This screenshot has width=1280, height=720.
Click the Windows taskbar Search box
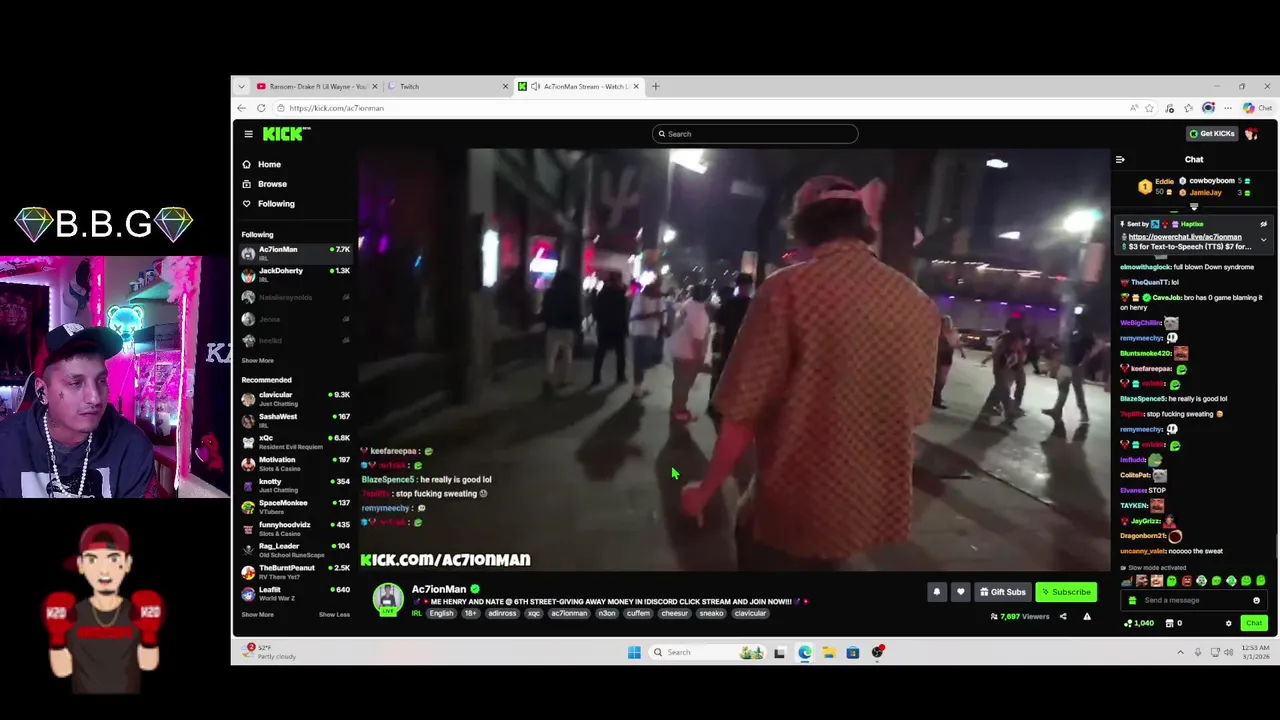[x=708, y=653]
